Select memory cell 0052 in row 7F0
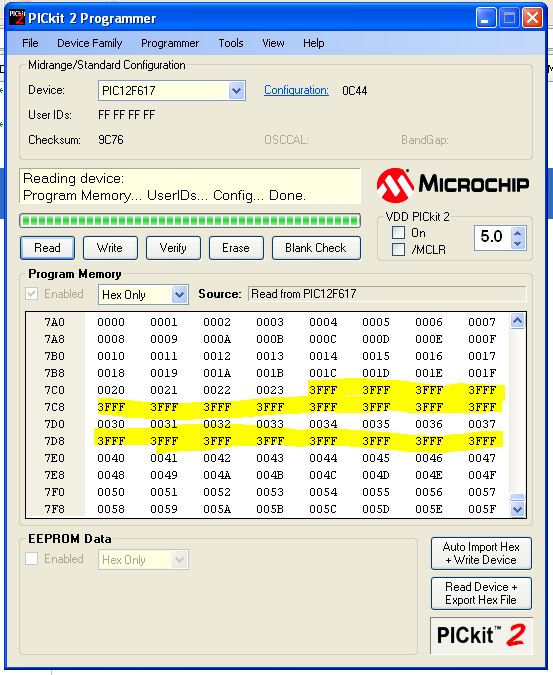 coord(217,492)
